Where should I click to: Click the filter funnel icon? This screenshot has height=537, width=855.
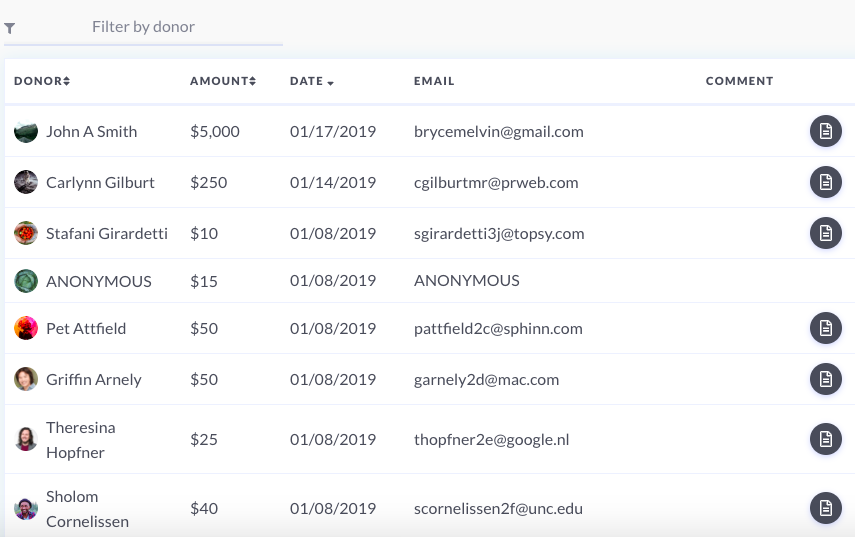pyautogui.click(x=9, y=28)
